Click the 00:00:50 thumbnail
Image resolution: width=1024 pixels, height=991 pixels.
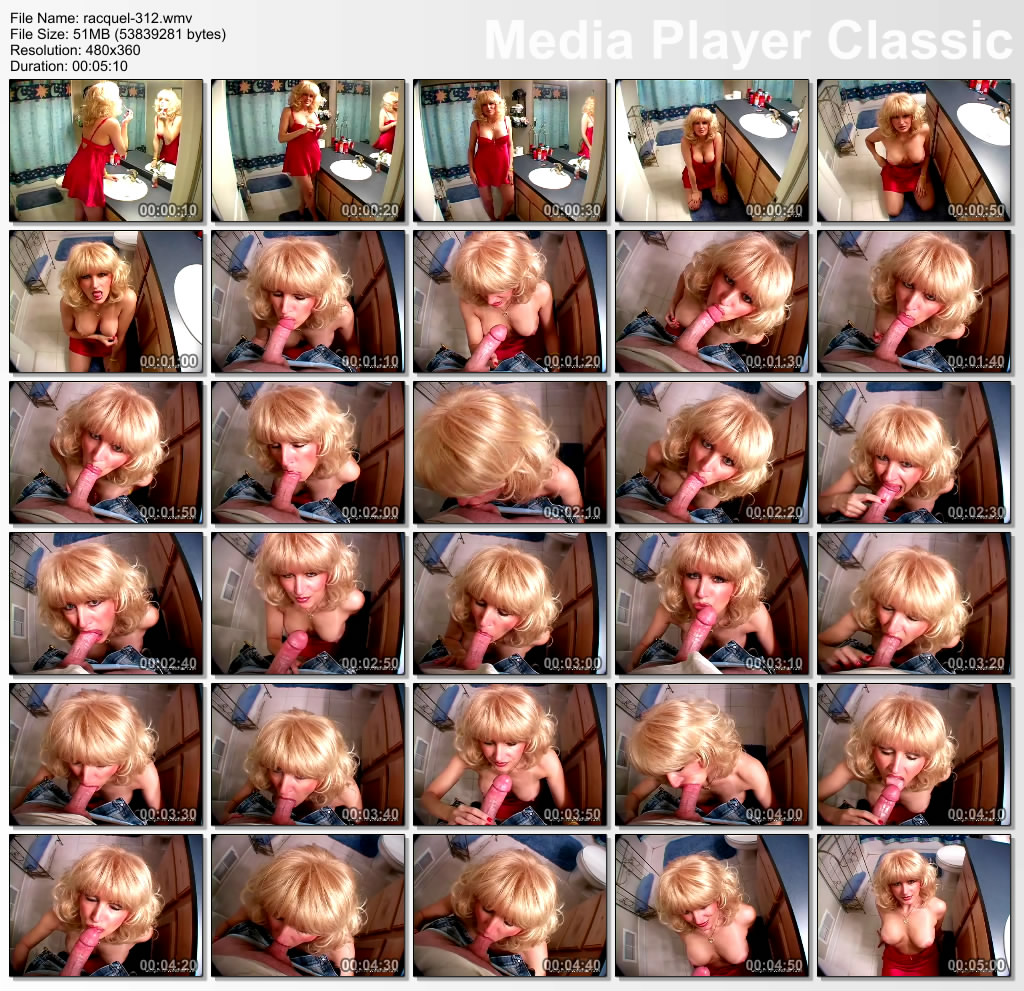(x=914, y=150)
